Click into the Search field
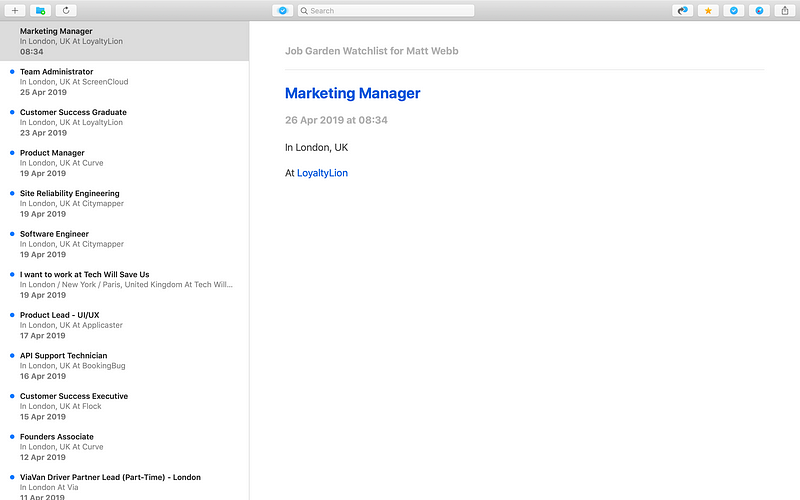This screenshot has height=500, width=800. point(386,10)
